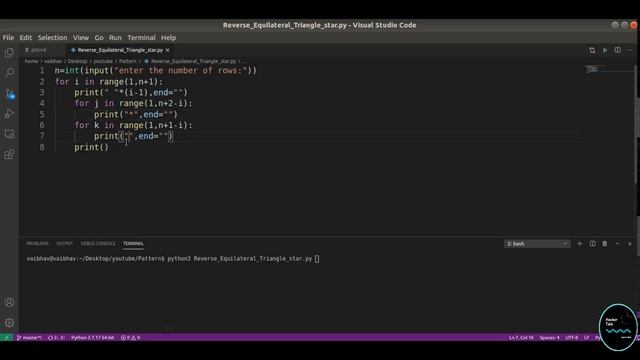Close the terminal panel

click(630, 244)
